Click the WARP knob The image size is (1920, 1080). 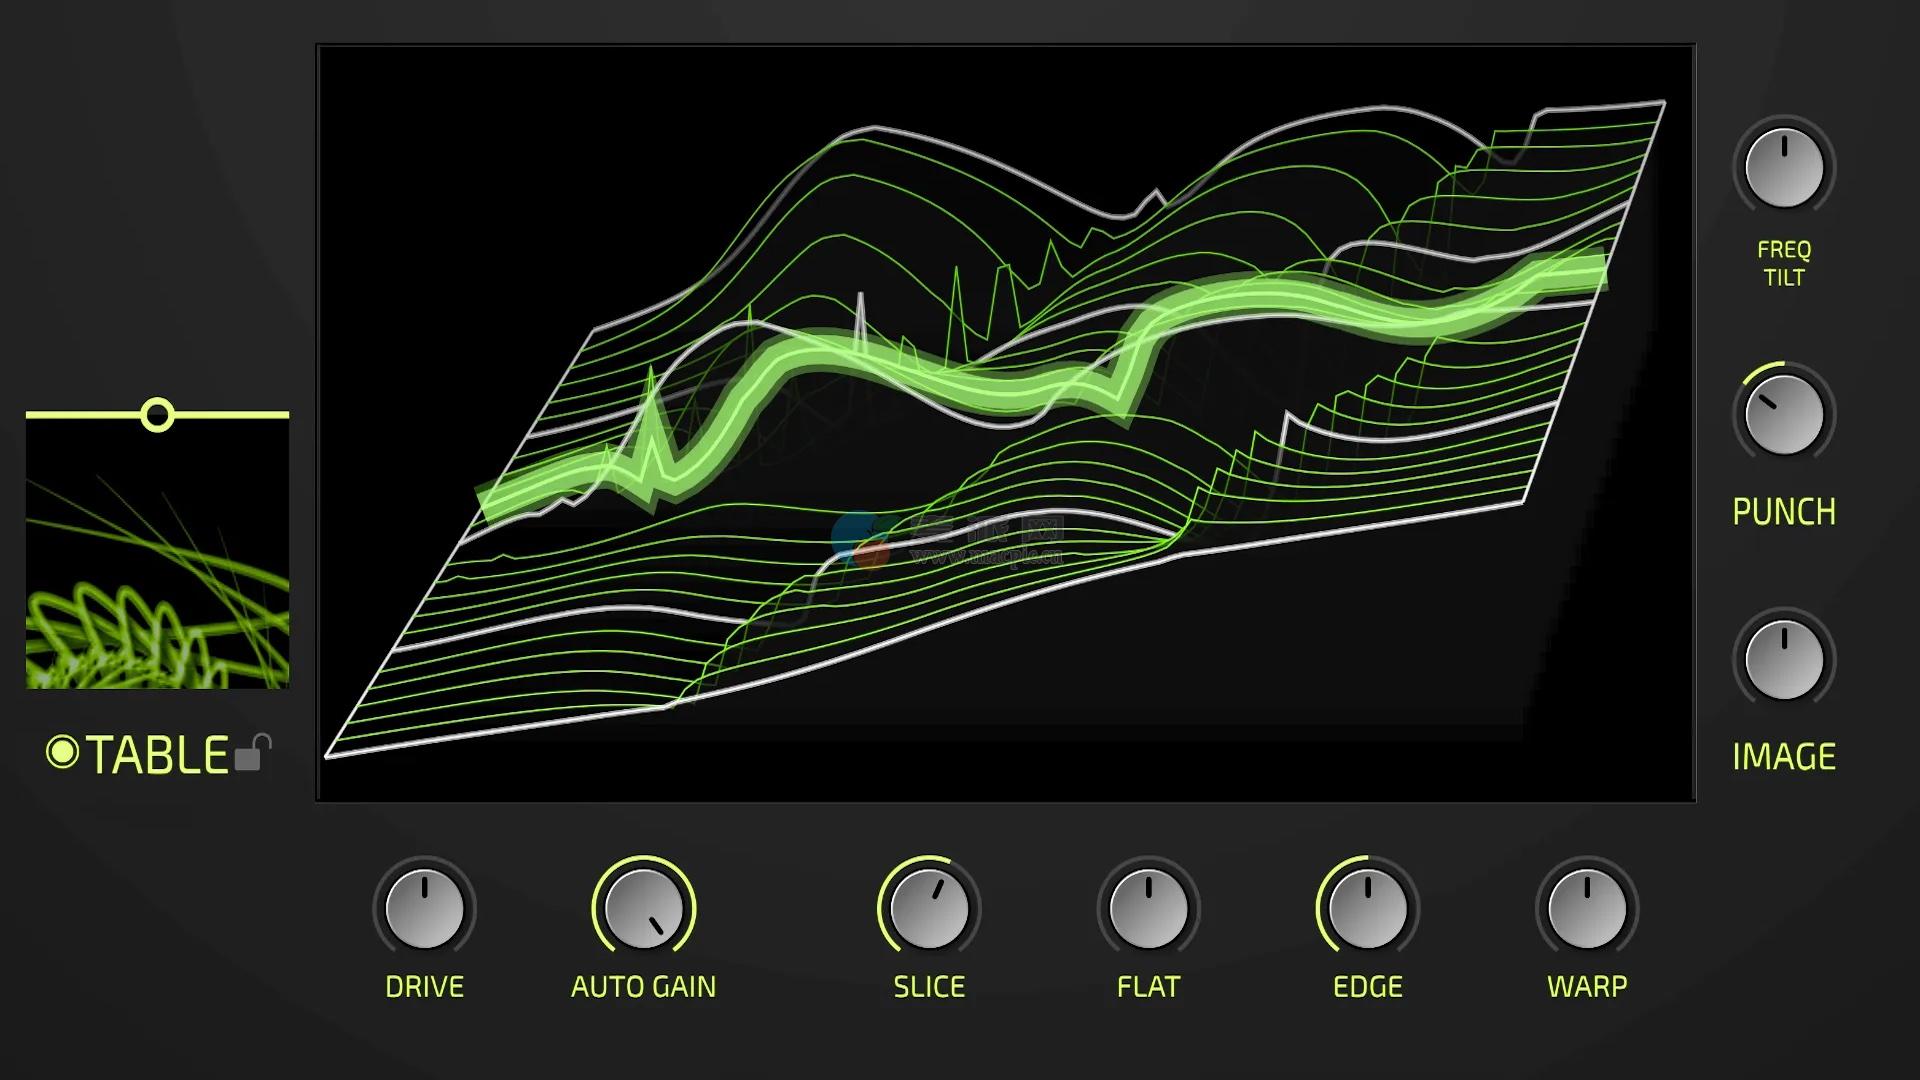(1587, 909)
